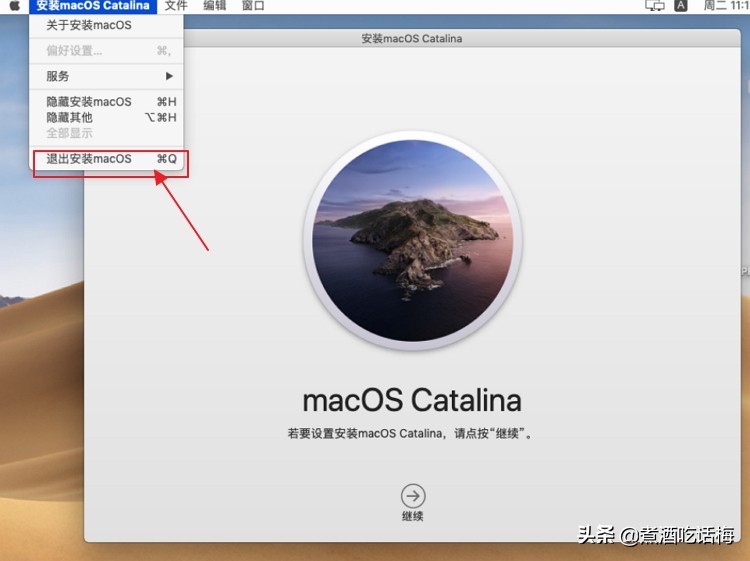This screenshot has height=561, width=750.
Task: Choose 隐藏安装macOS from the menu
Action: pyautogui.click(x=106, y=102)
